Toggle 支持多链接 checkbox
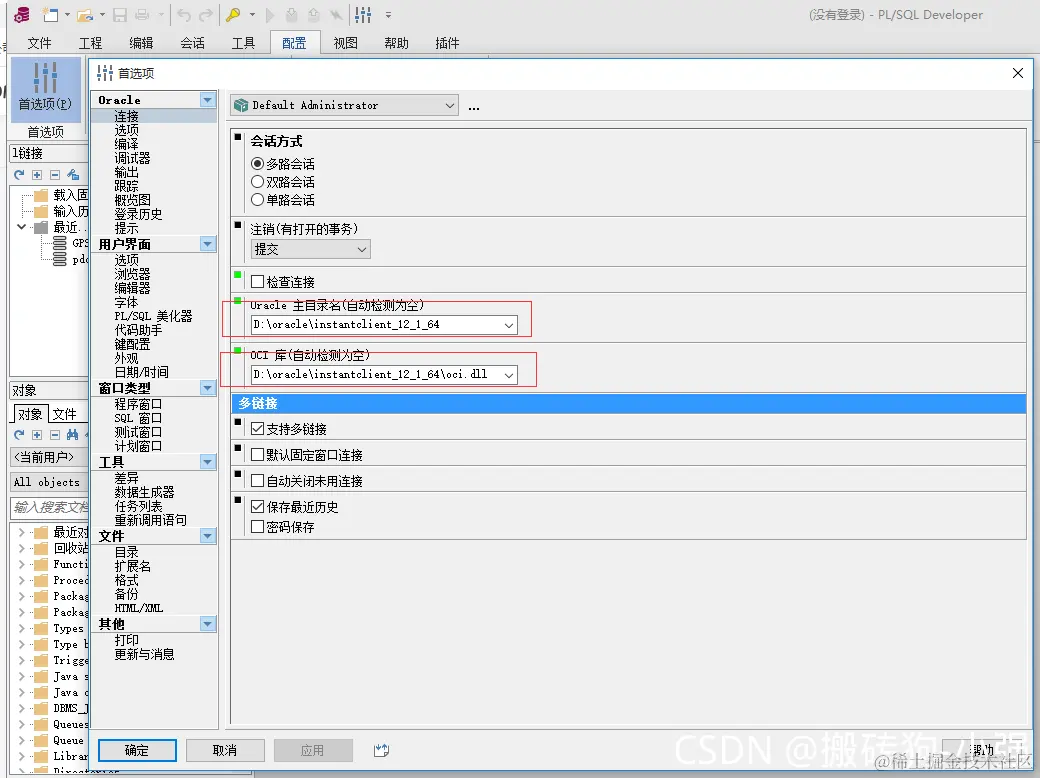1040x778 pixels. (x=257, y=428)
